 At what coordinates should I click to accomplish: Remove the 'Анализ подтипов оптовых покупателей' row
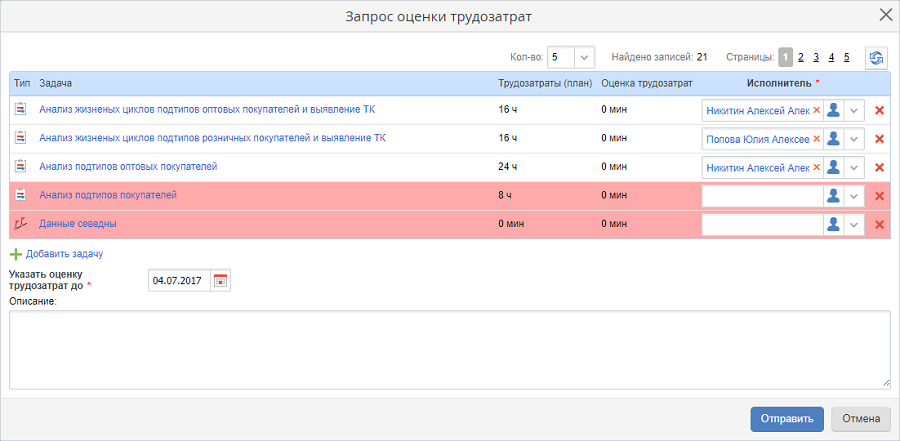(x=880, y=168)
